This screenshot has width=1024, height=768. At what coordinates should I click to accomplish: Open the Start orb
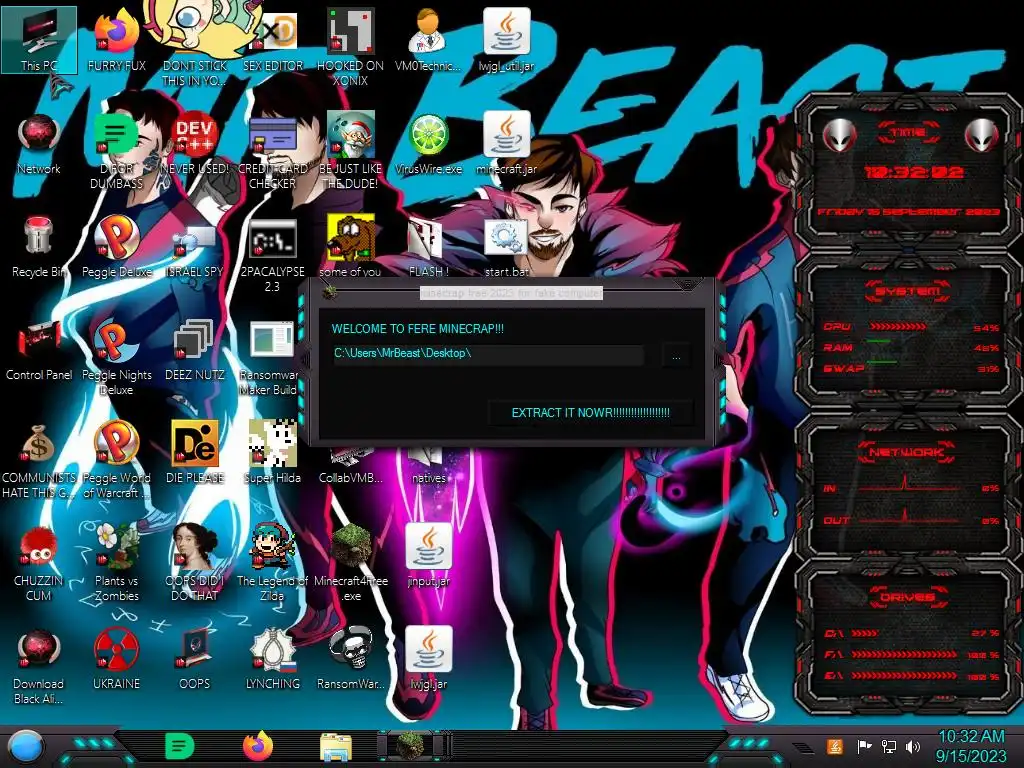click(x=24, y=748)
